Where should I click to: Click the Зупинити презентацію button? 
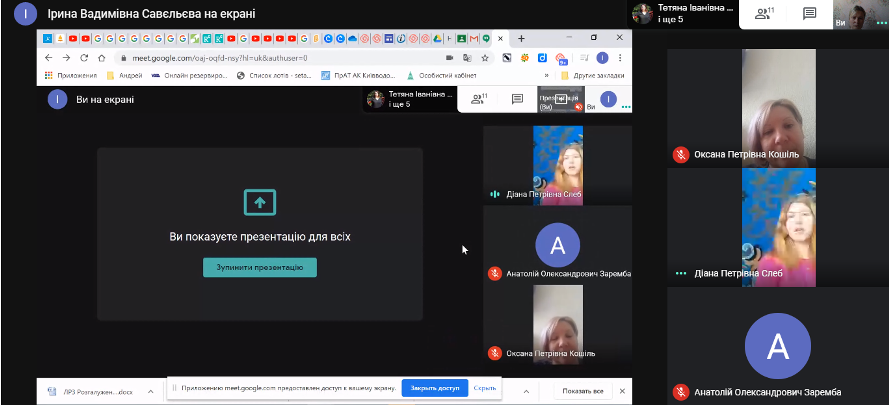tap(260, 267)
